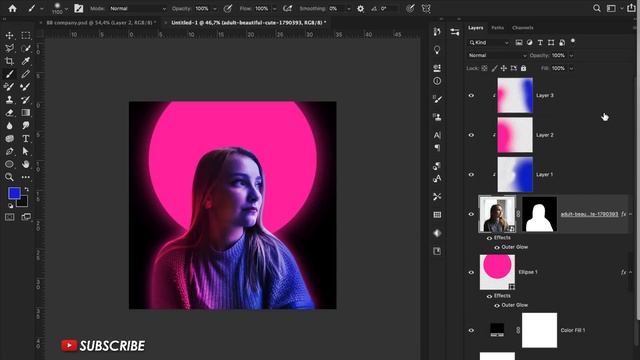This screenshot has width=640, height=360.
Task: Select the Eyedropper tool
Action: 26,61
